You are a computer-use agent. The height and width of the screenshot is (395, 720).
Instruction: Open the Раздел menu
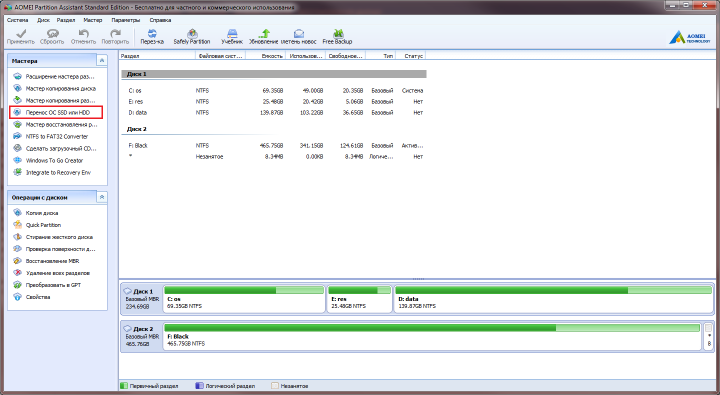pyautogui.click(x=66, y=20)
